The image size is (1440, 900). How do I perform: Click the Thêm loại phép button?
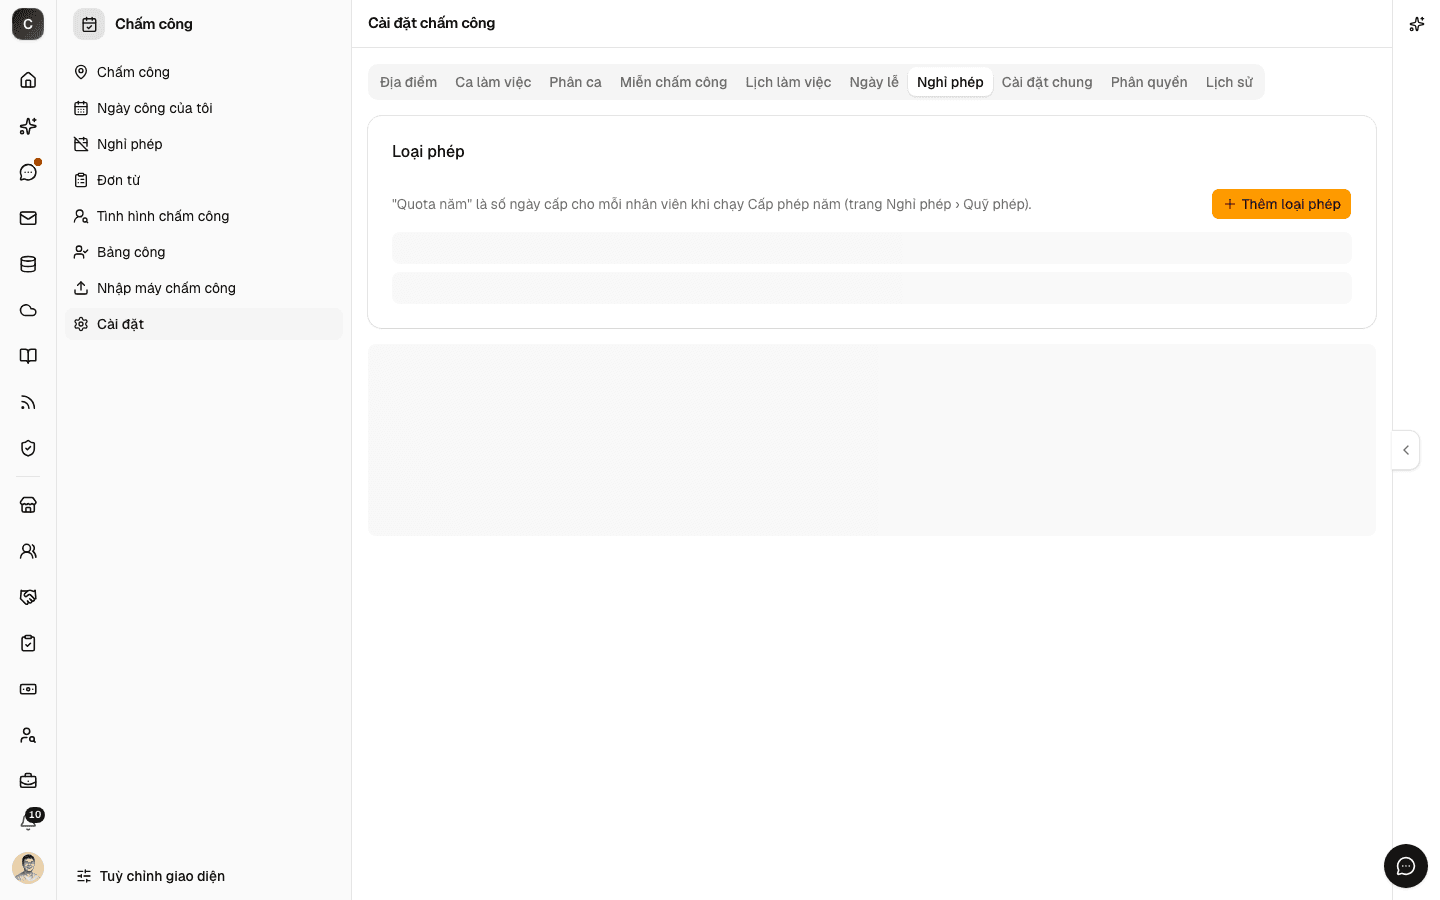(1281, 204)
